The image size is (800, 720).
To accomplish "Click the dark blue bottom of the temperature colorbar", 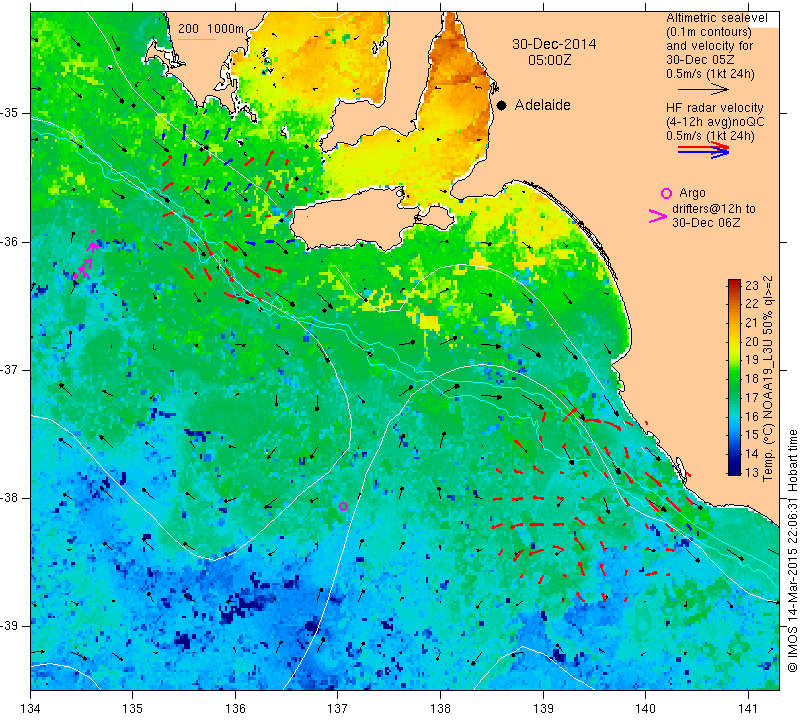I will click(x=734, y=470).
